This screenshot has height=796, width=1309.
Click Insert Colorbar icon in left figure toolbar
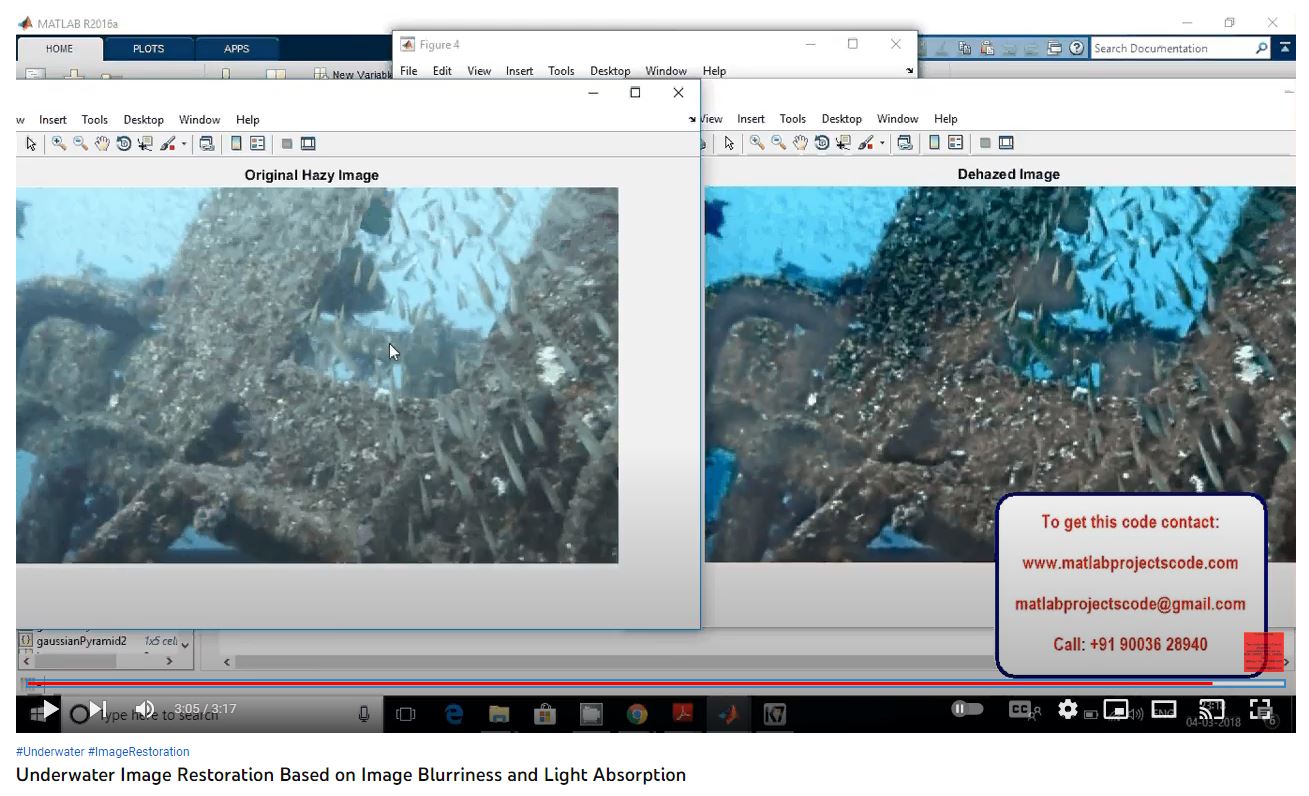coord(236,144)
